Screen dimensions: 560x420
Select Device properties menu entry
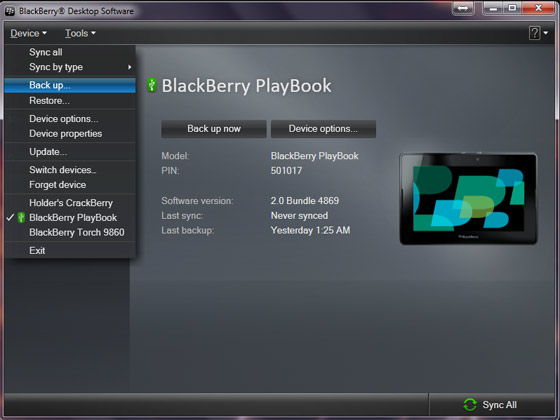(70, 134)
